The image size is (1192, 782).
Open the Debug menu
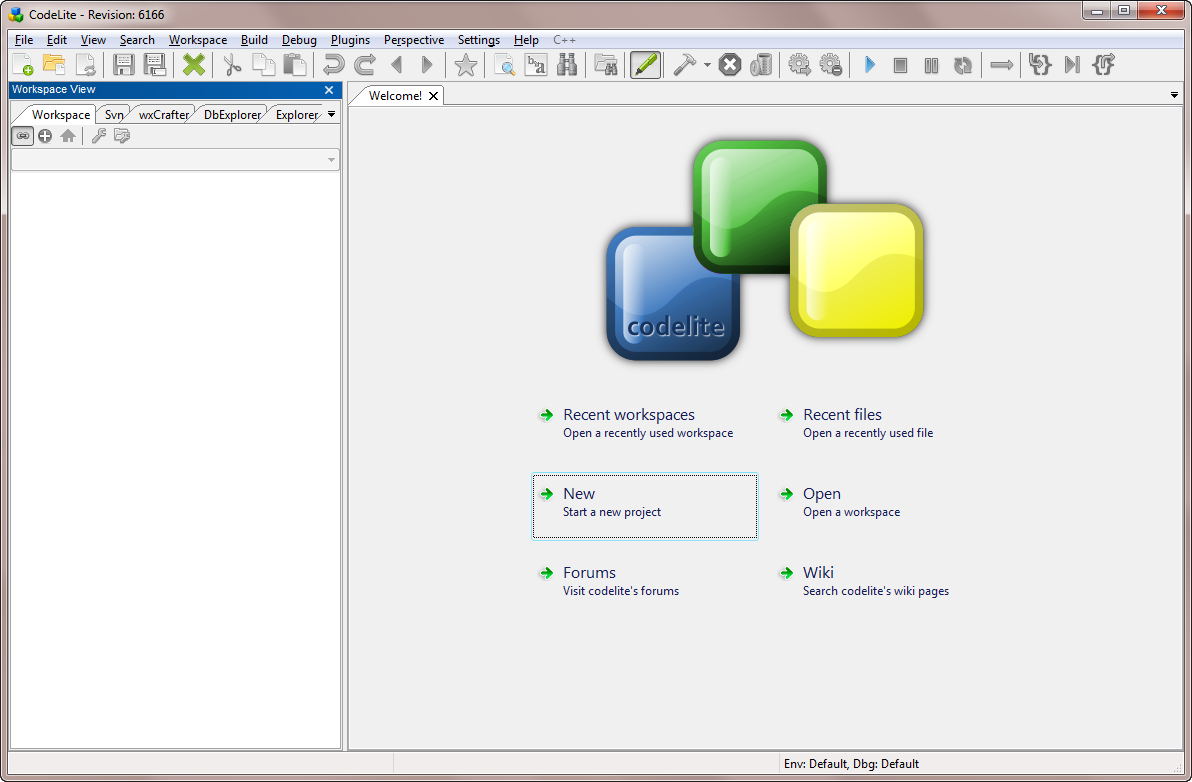pos(299,40)
